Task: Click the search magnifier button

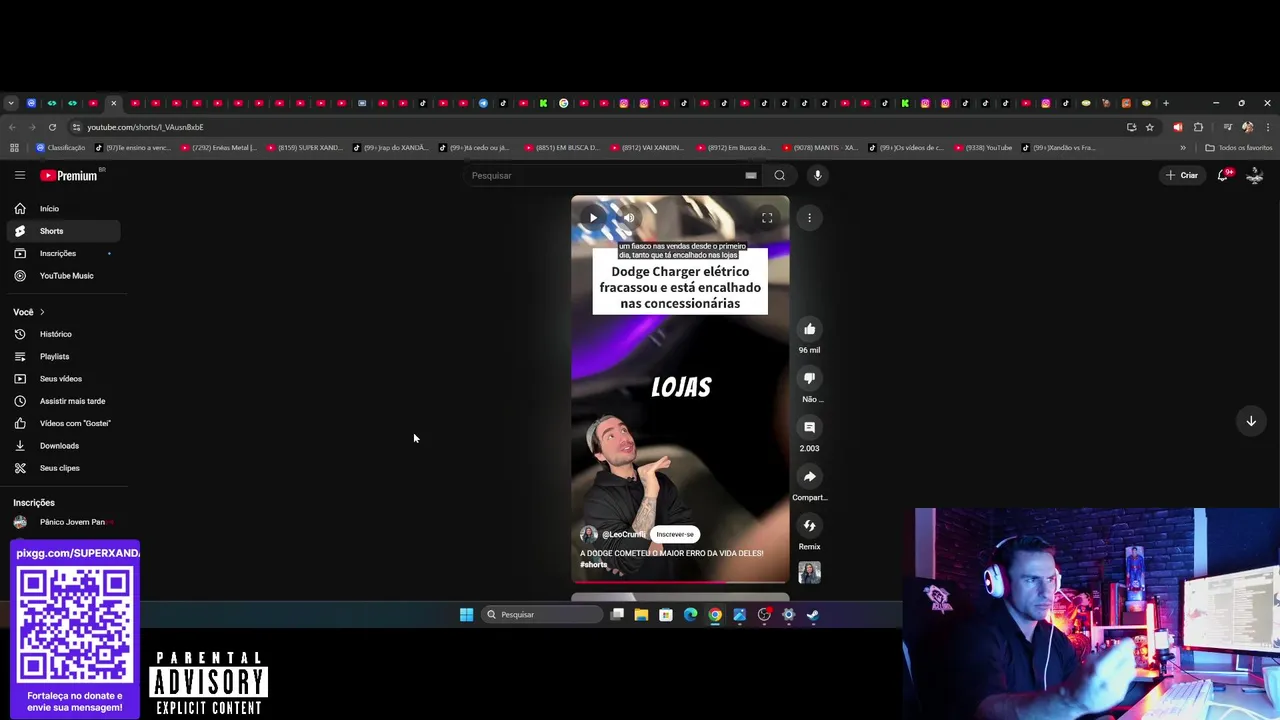Action: pyautogui.click(x=779, y=175)
